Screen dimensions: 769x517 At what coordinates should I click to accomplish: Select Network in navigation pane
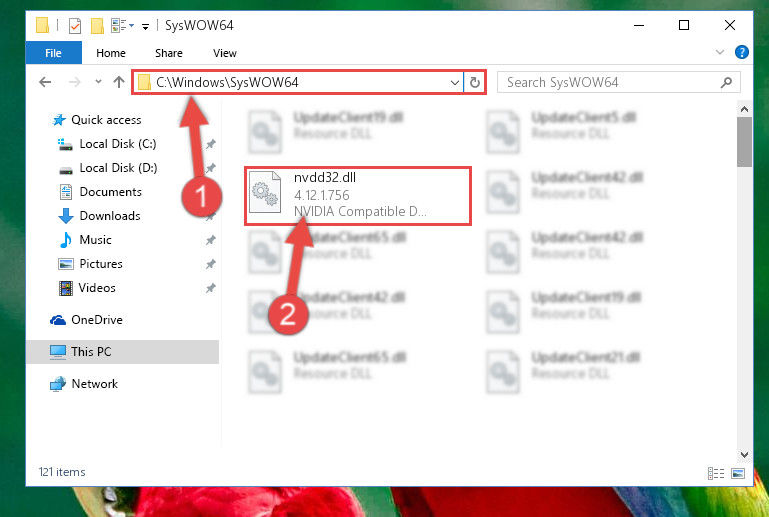pos(95,384)
